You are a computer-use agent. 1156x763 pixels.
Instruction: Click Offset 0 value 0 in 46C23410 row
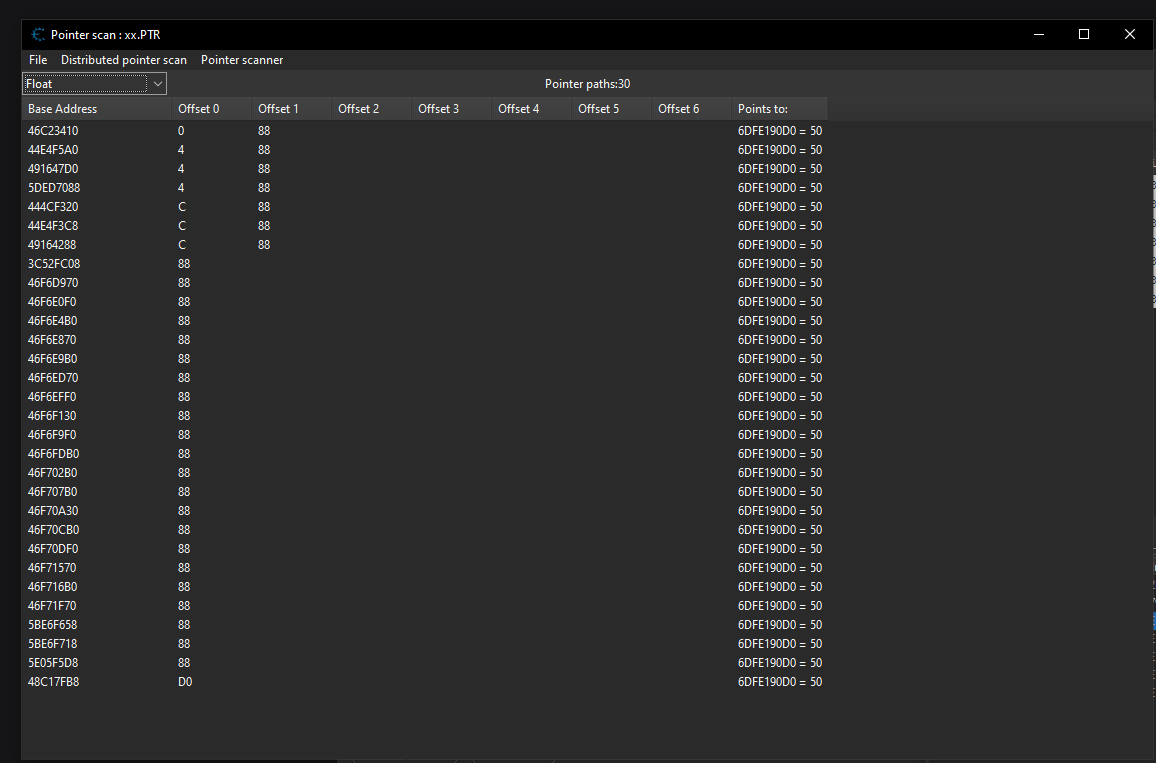pos(181,130)
